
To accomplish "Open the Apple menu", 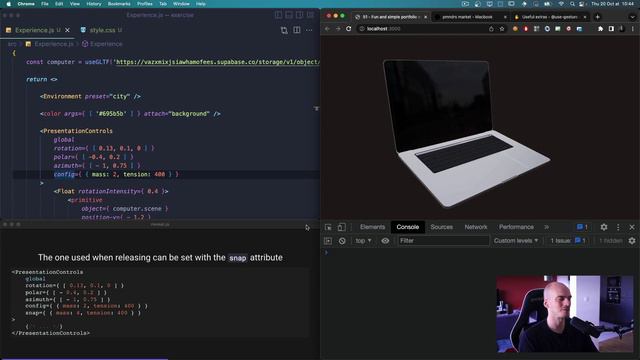I will [9, 4].
